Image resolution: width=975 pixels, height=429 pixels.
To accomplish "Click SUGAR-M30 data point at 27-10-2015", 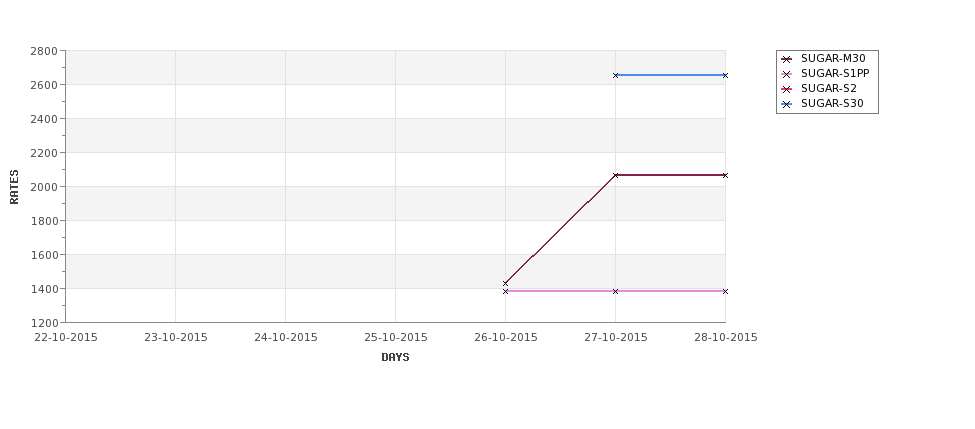I will pyautogui.click(x=616, y=175).
